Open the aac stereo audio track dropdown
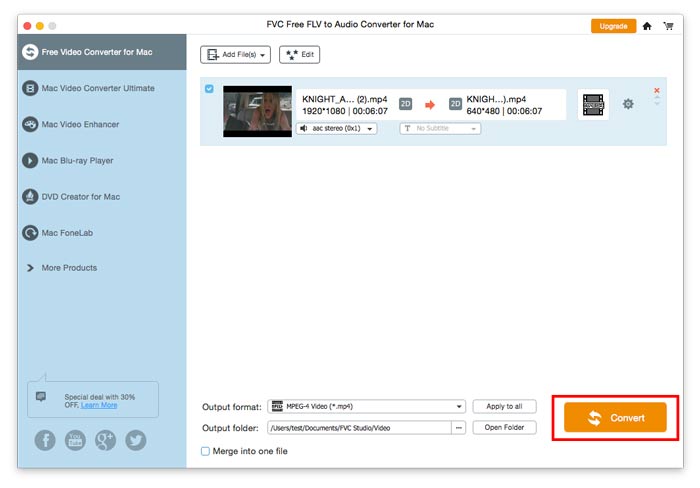This screenshot has width=700, height=488. (x=337, y=129)
